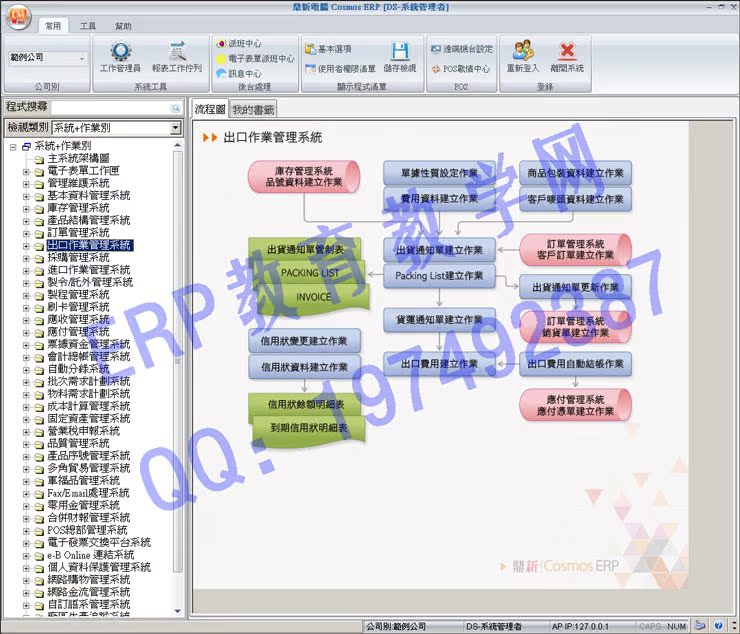Screen dimensions: 740x634
Task: Click the tree scrollbar down arrow
Action: pos(177,611)
